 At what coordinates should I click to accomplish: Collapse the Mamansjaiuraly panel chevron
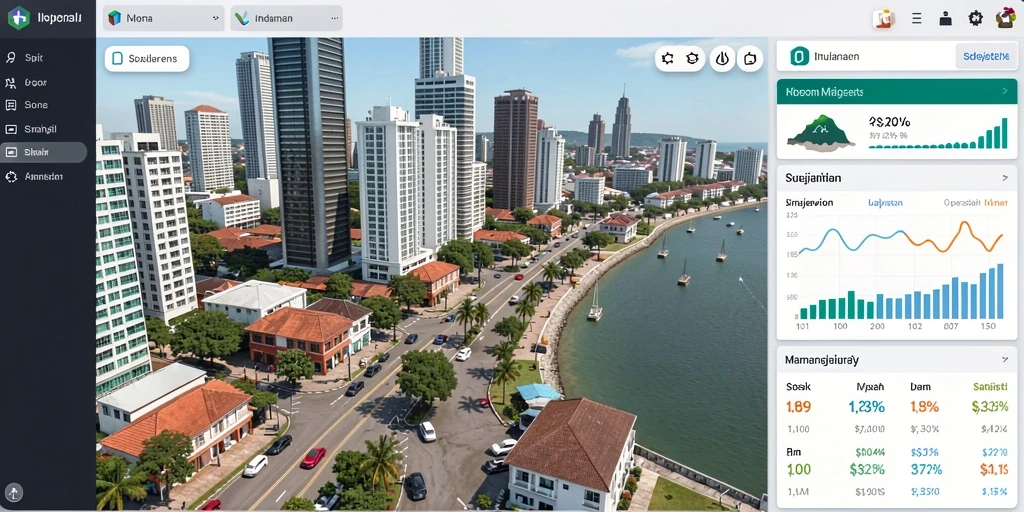tap(1004, 360)
